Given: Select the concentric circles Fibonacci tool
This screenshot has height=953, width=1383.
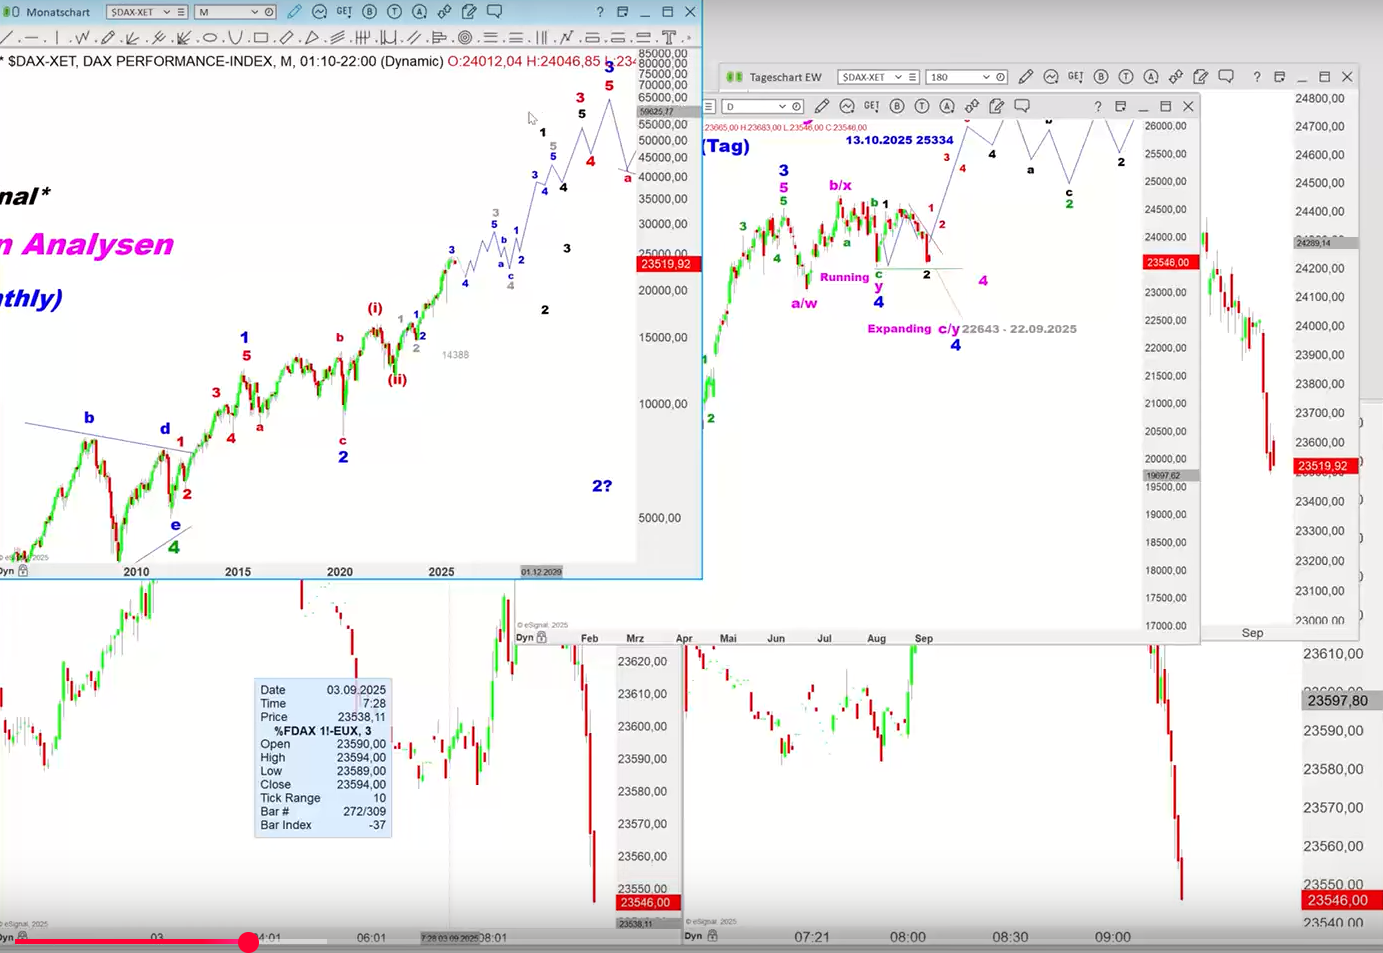Looking at the screenshot, I should [x=465, y=38].
